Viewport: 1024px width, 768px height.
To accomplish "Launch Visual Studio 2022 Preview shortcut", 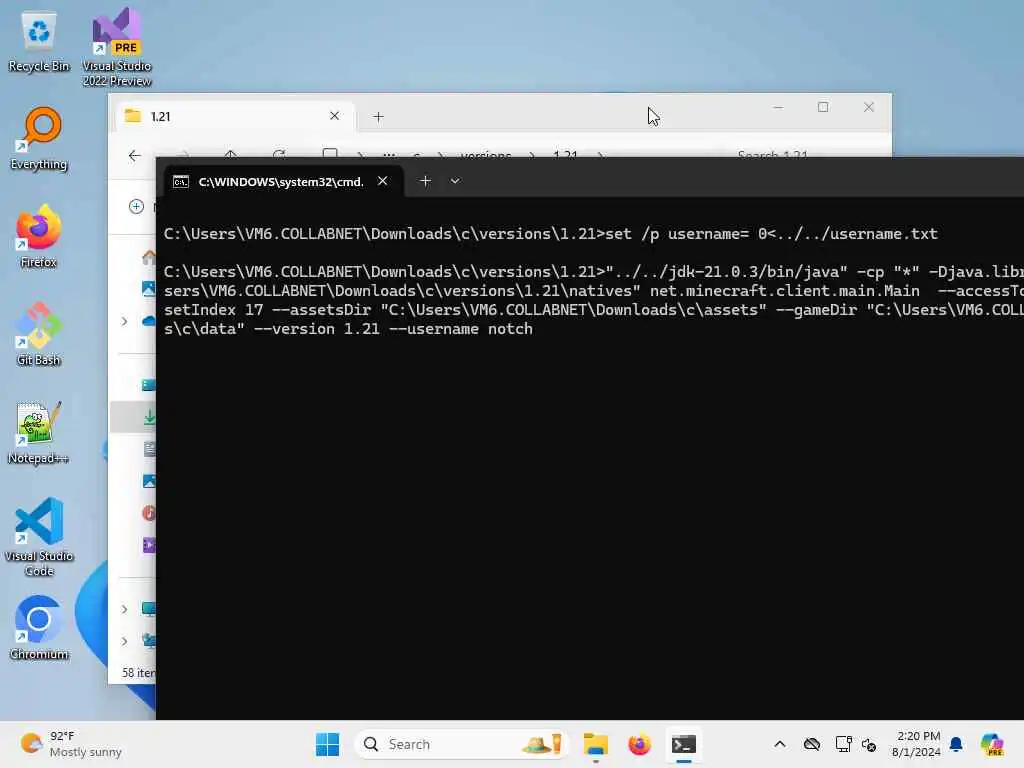I will click(117, 47).
